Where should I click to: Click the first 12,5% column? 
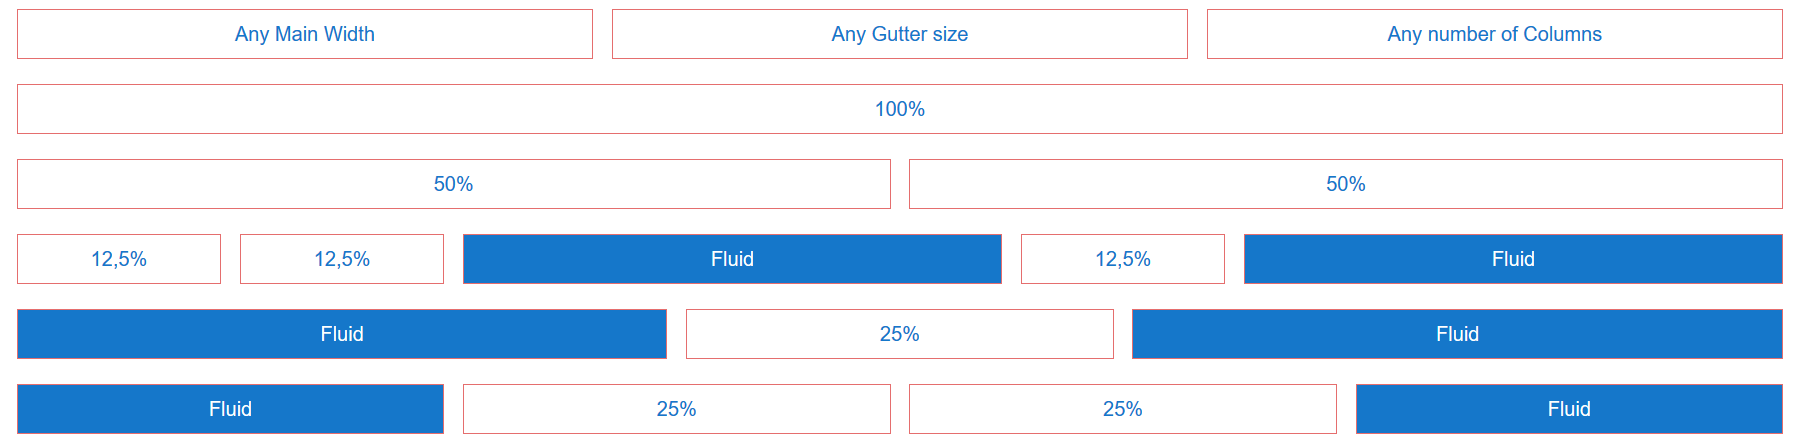(x=119, y=259)
